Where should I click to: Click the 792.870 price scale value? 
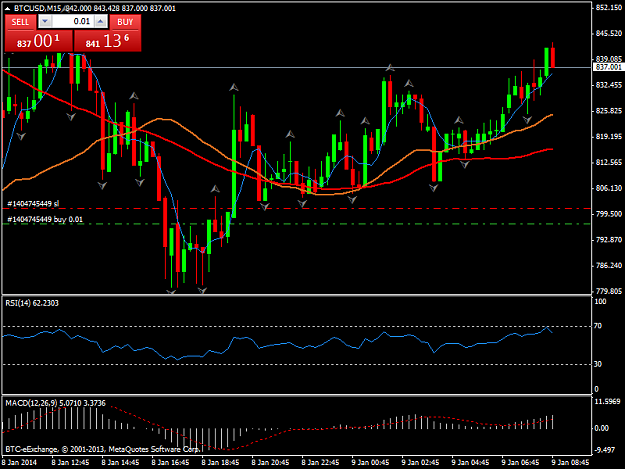pyautogui.click(x=609, y=240)
